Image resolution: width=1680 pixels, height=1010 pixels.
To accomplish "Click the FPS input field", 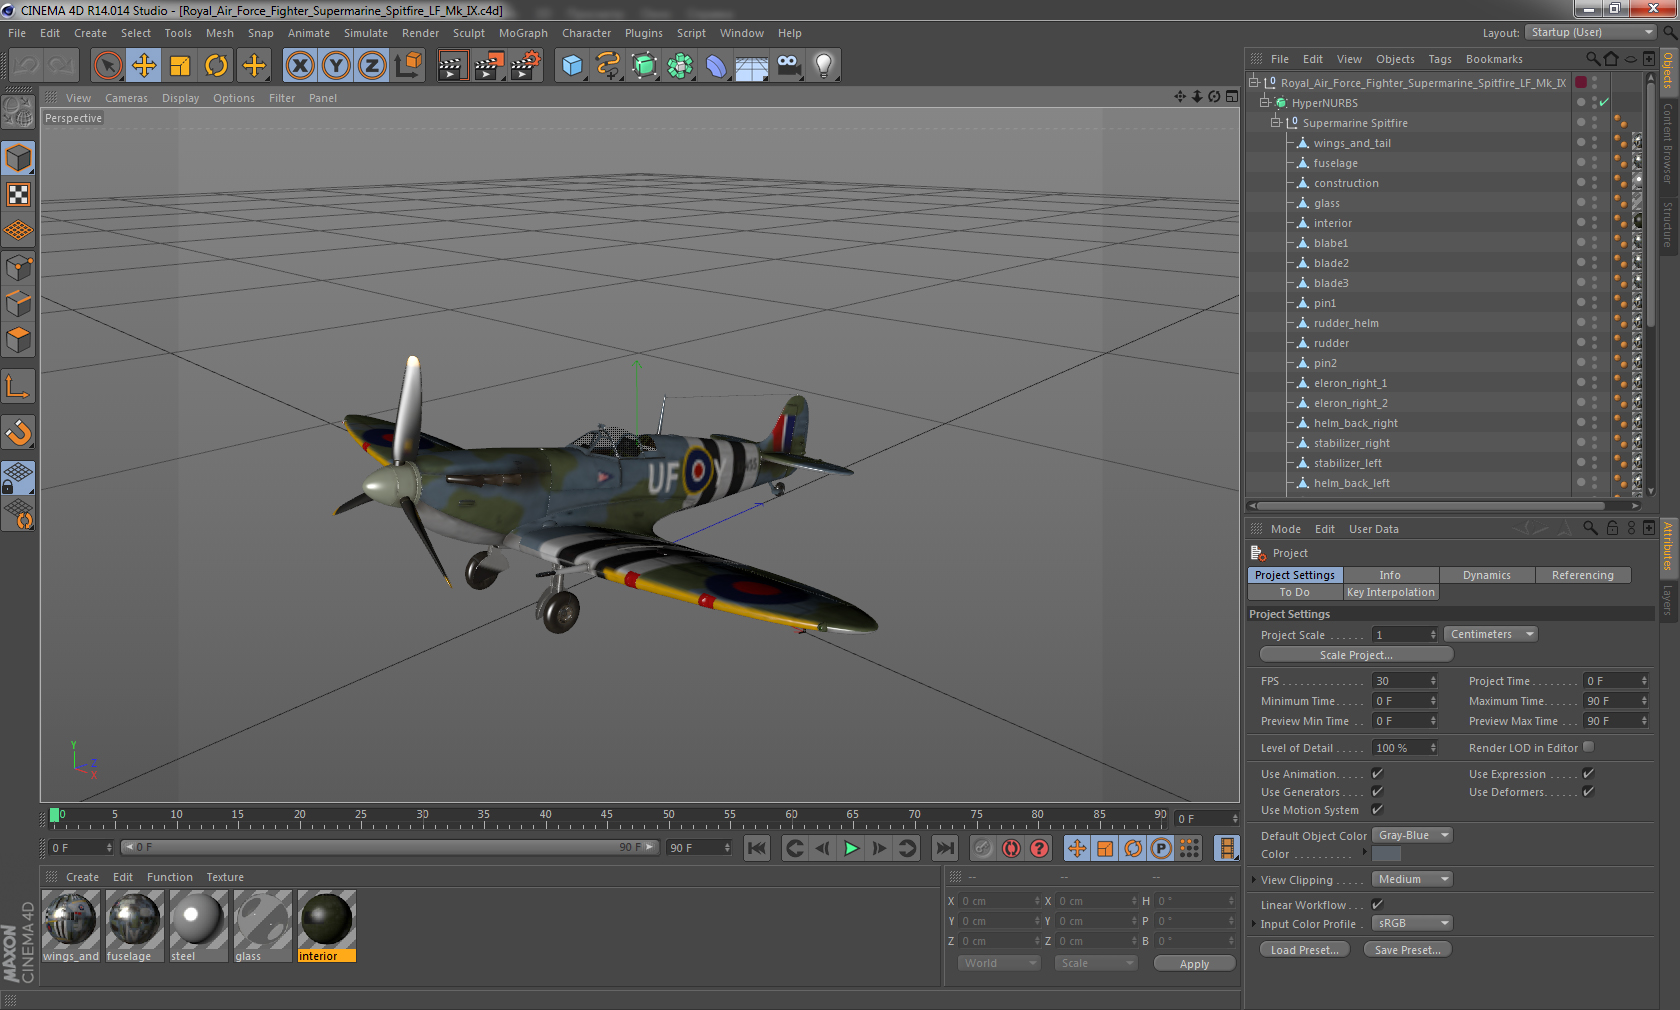I will (x=1405, y=681).
